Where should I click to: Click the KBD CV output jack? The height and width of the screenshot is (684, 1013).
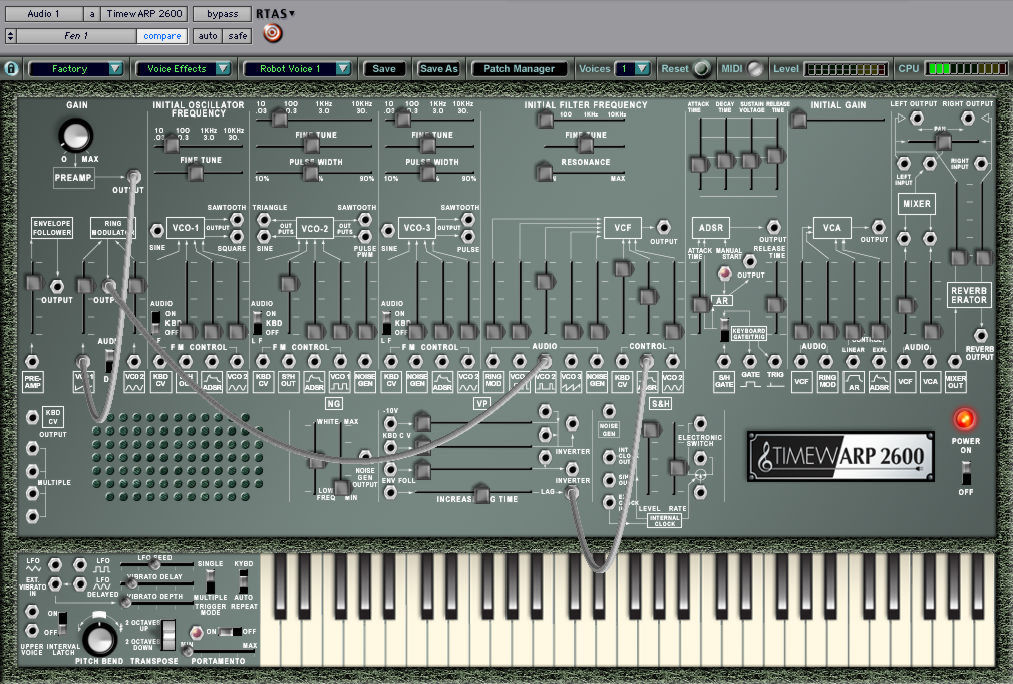(32, 417)
